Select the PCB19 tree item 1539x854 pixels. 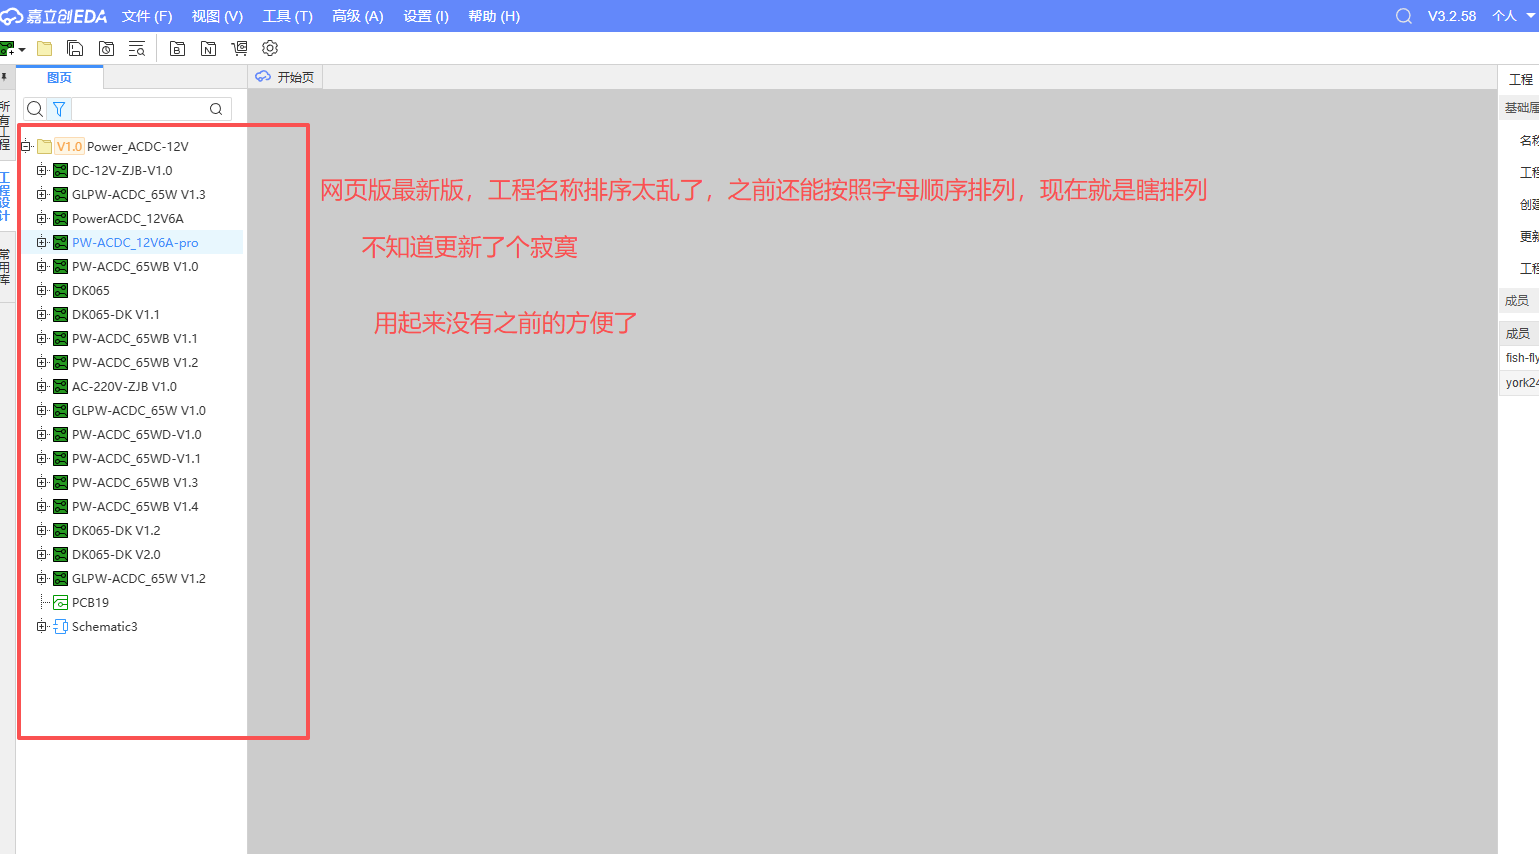coord(90,602)
